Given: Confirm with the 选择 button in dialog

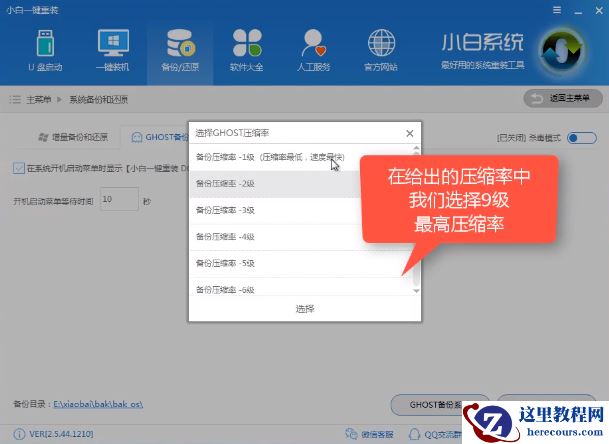Looking at the screenshot, I should click(x=305, y=309).
